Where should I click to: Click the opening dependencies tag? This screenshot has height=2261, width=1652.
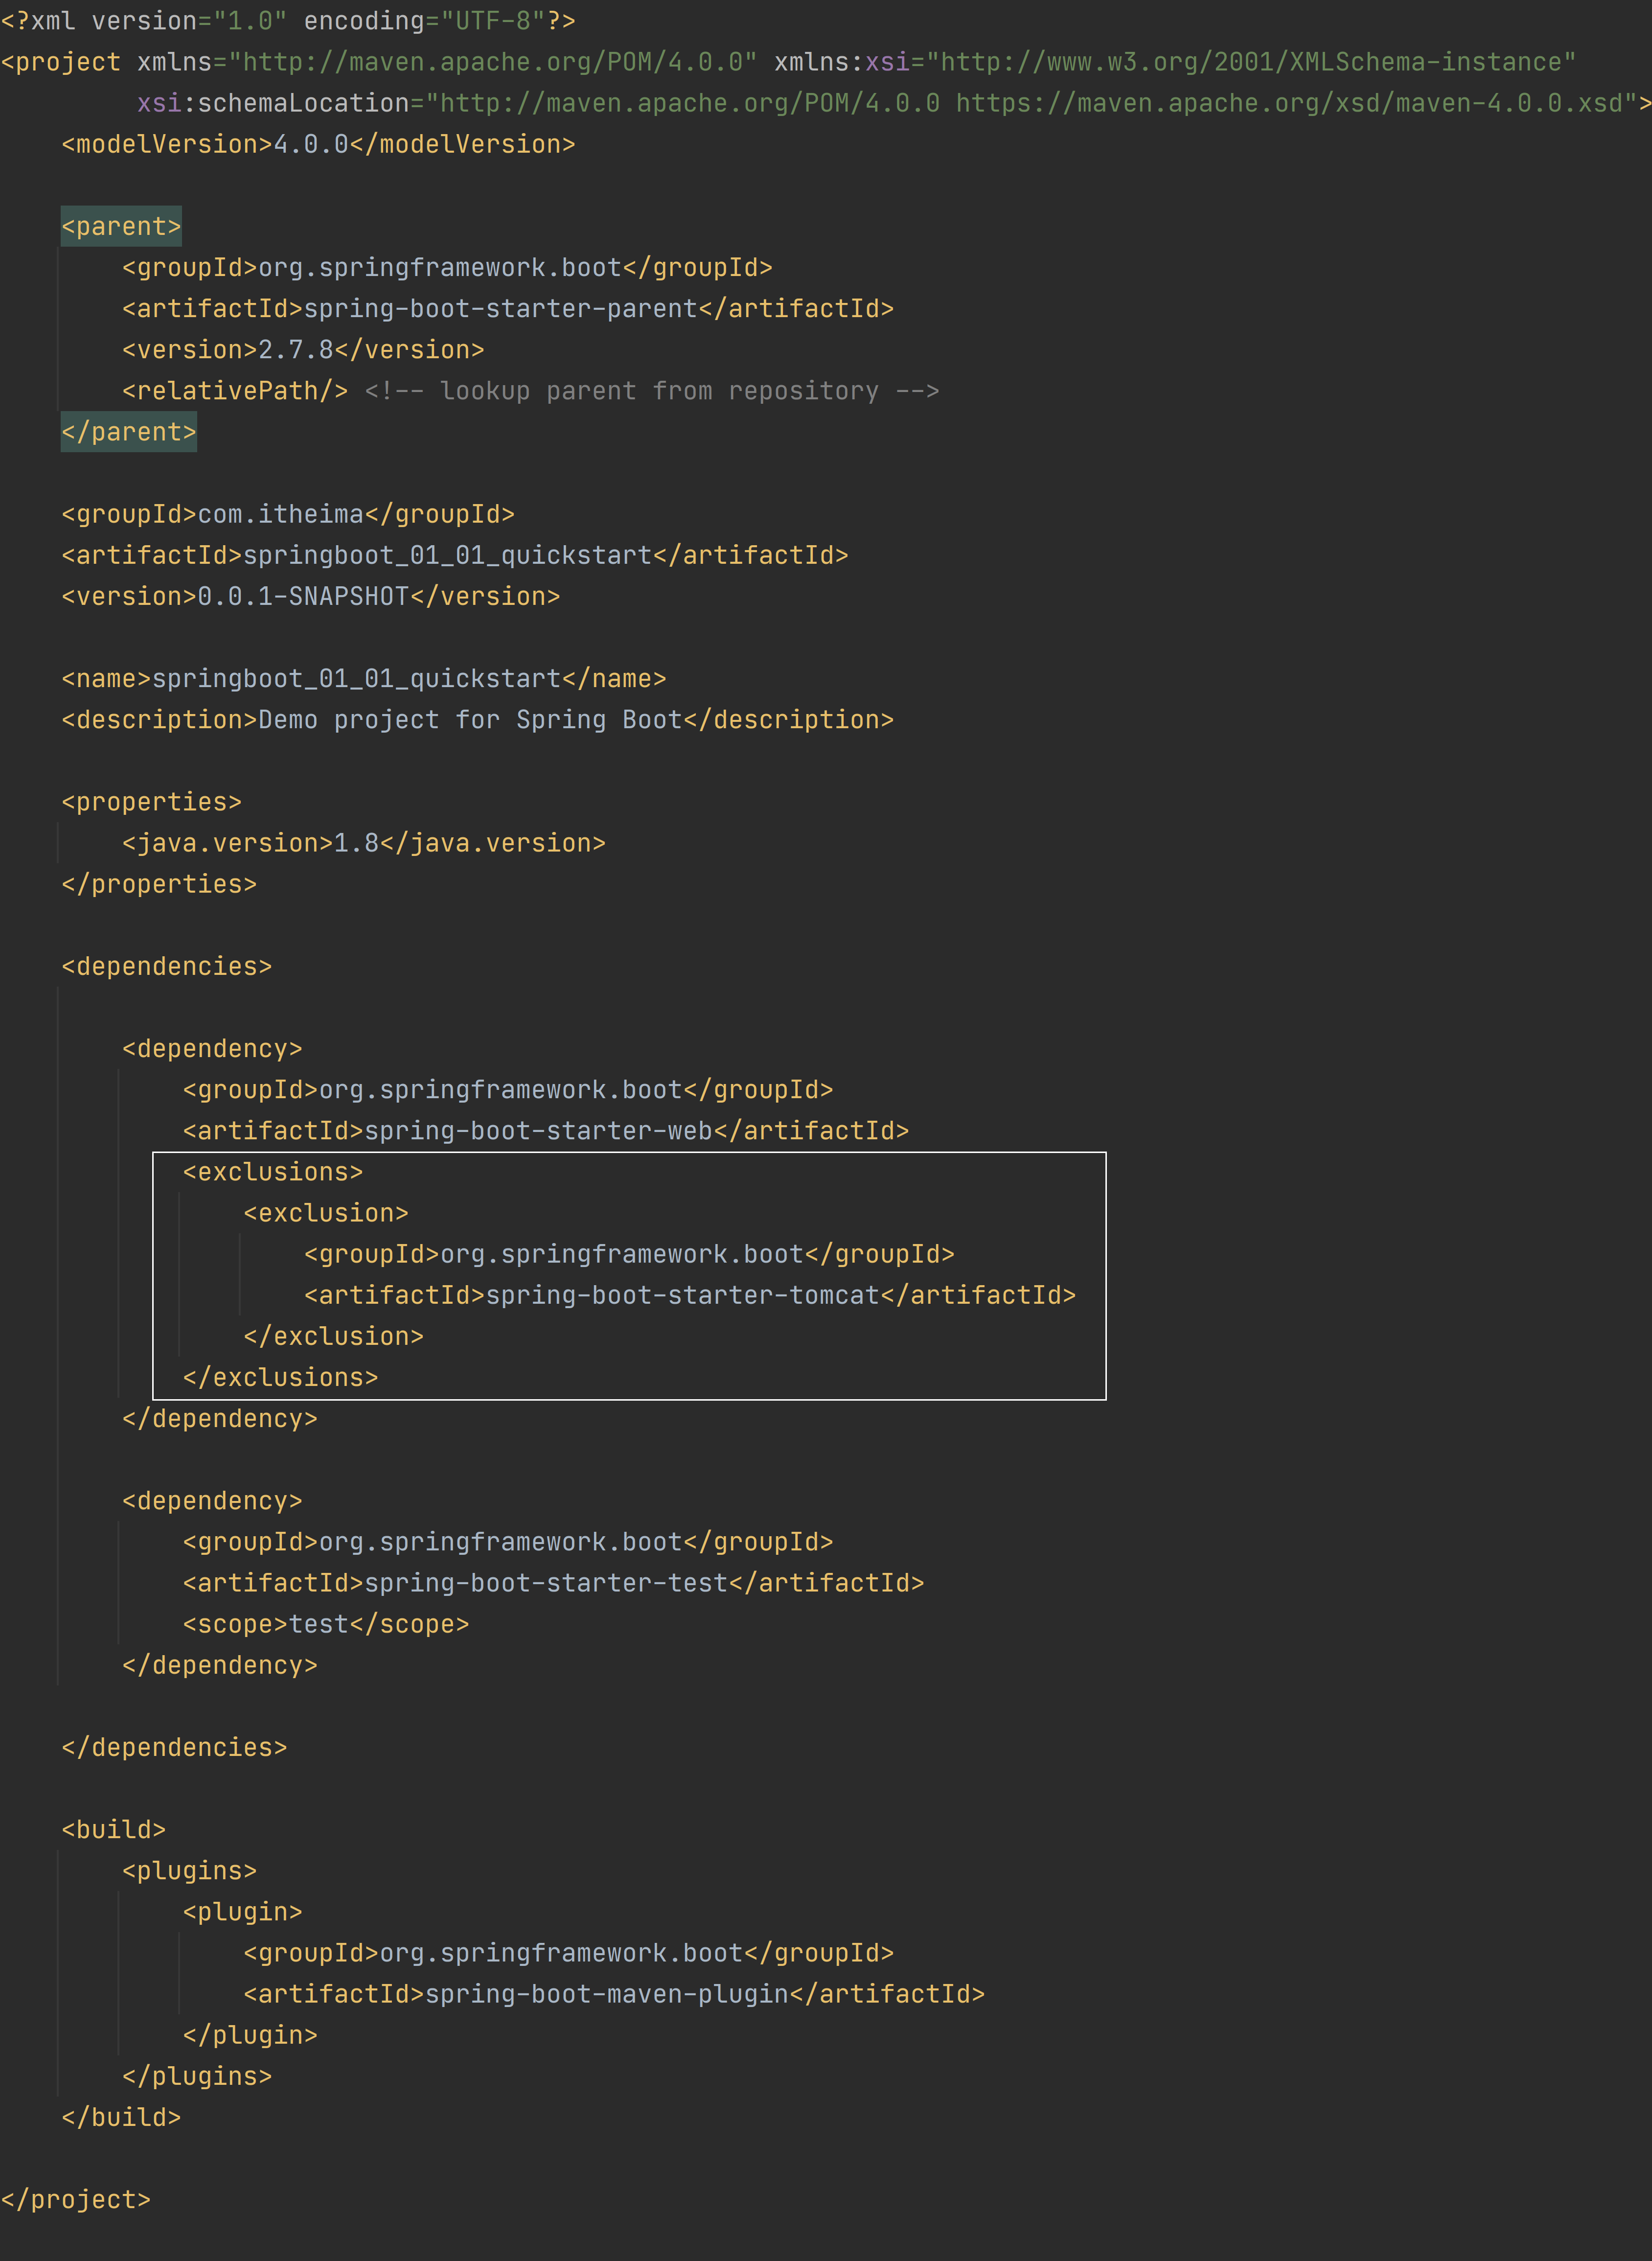coord(166,966)
